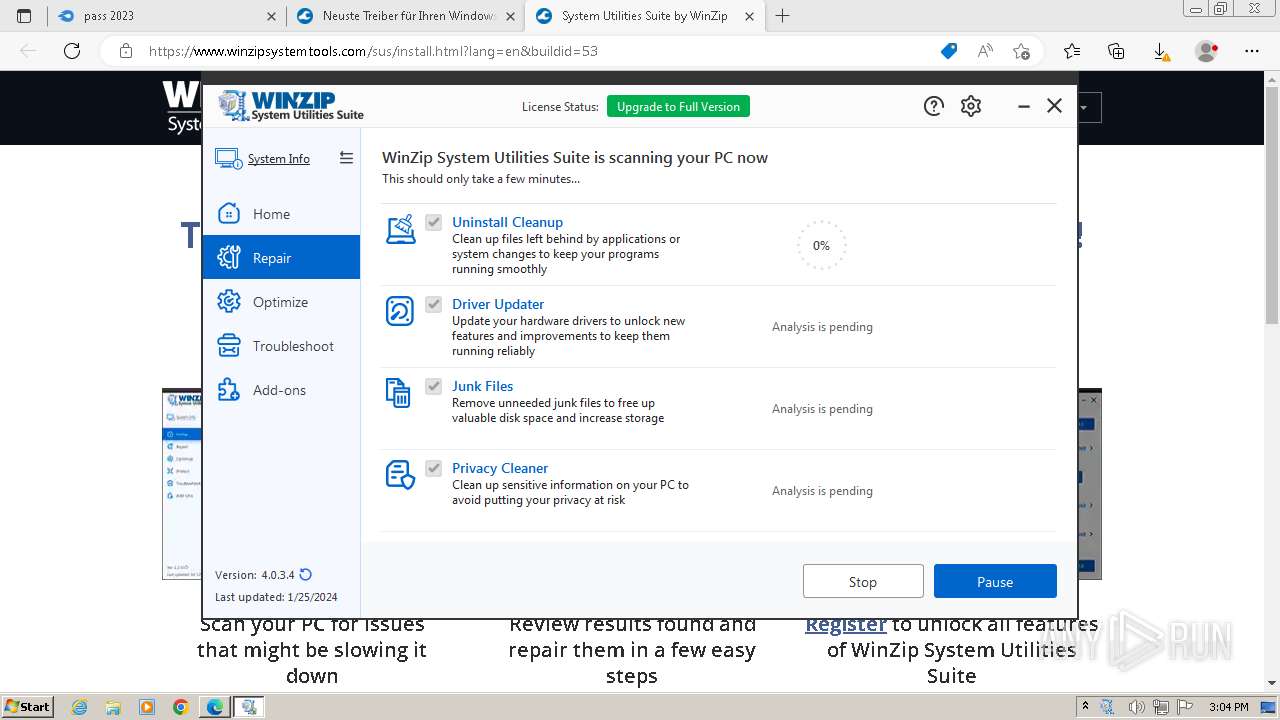Add this page to favorites

click(1021, 51)
